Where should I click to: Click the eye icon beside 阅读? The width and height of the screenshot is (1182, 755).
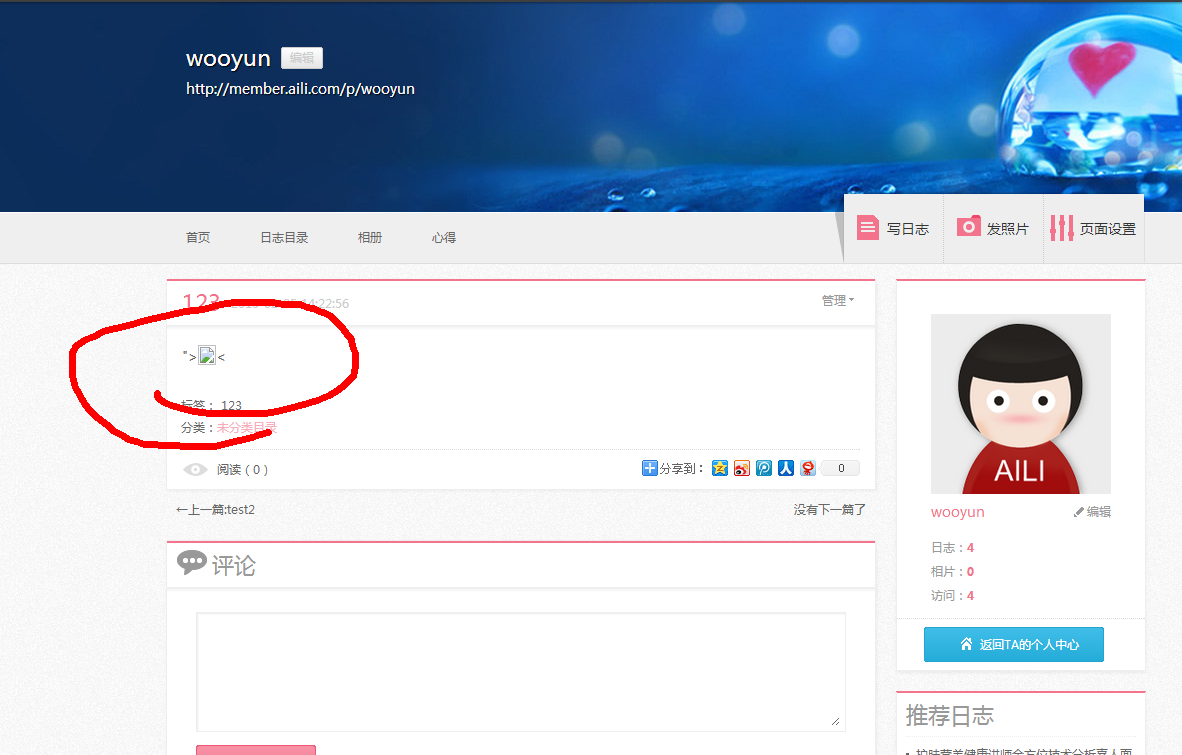(194, 469)
